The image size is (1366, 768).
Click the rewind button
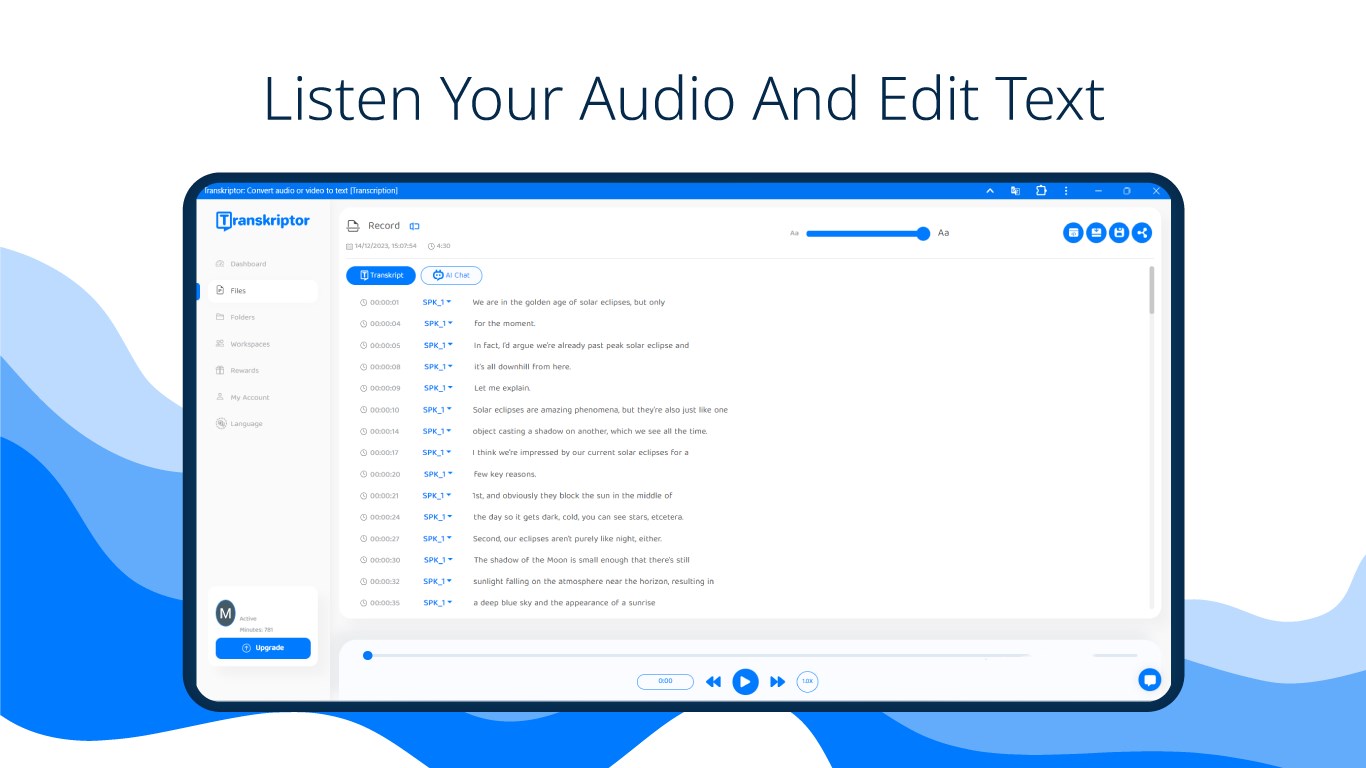pyautogui.click(x=713, y=682)
